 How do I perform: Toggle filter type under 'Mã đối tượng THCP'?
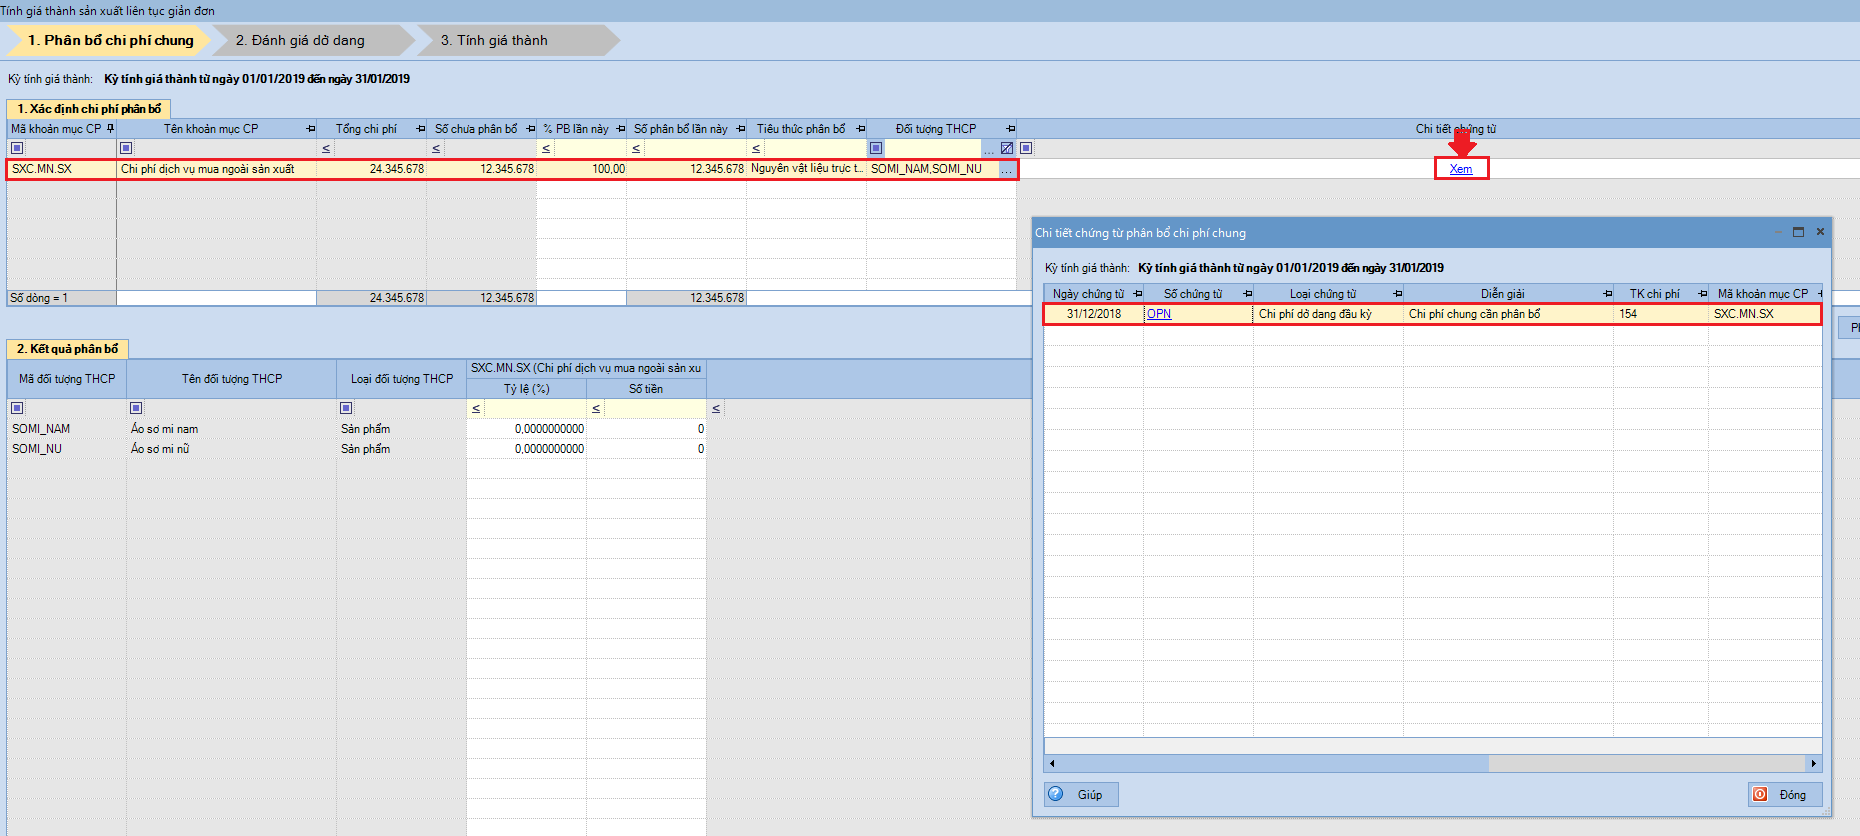click(17, 408)
